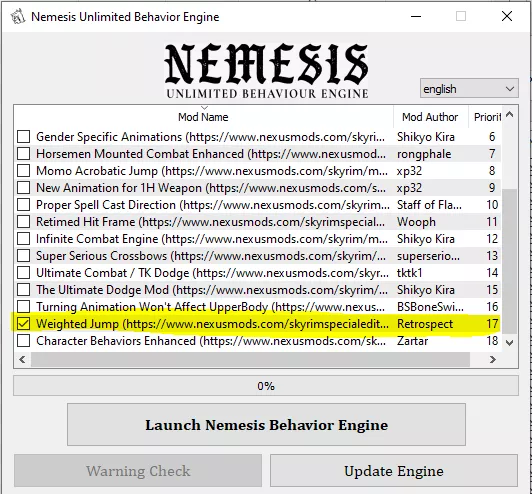Sort list by Mod Author column
Viewport: 532px width, 494px height.
point(431,117)
